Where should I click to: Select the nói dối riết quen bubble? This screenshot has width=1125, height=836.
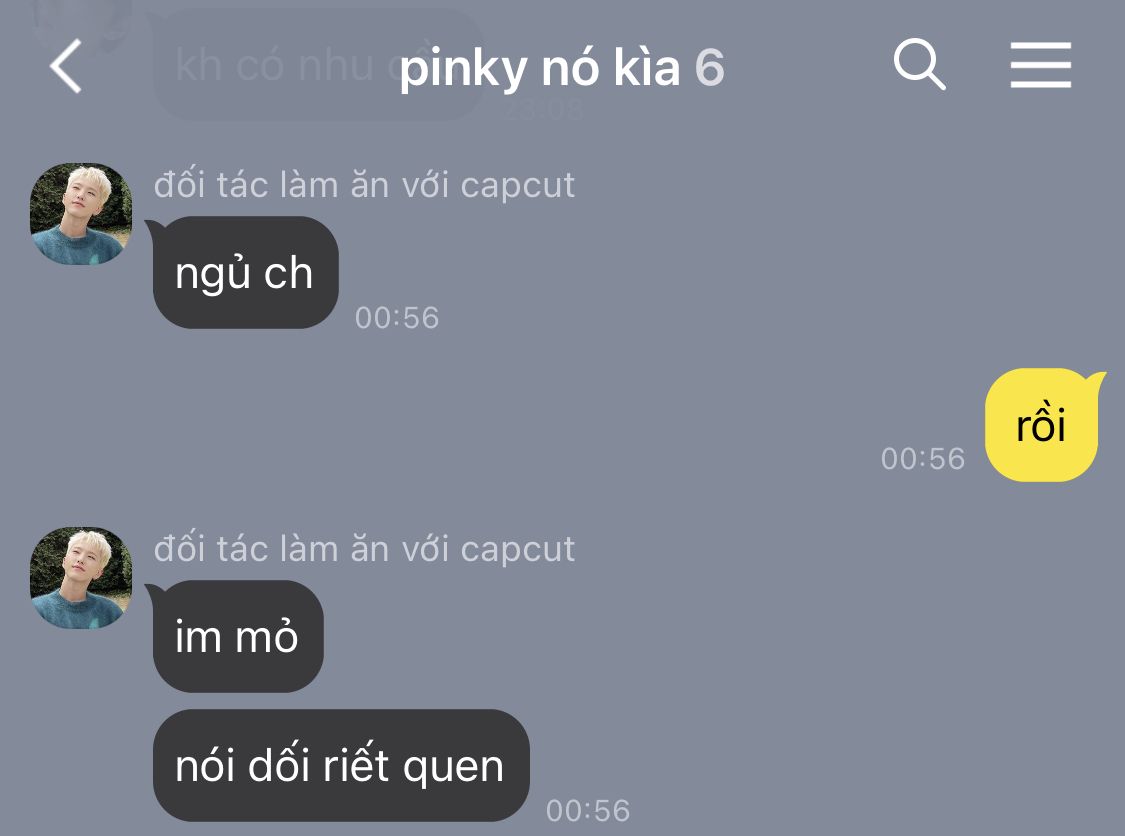click(x=341, y=766)
